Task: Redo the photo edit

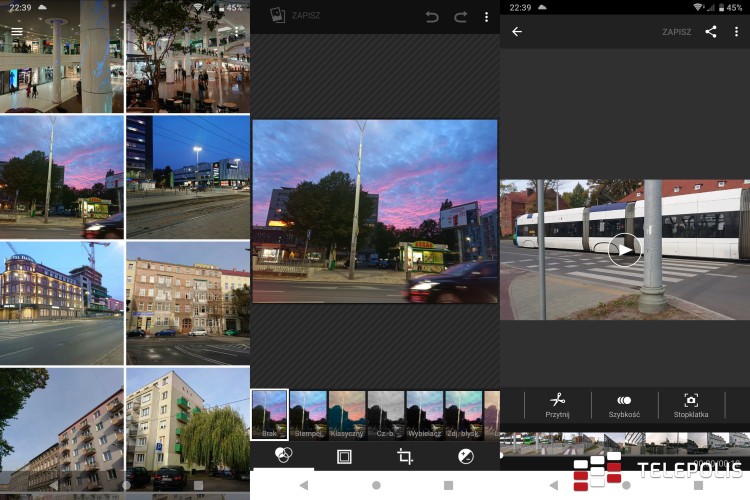Action: 460,17
